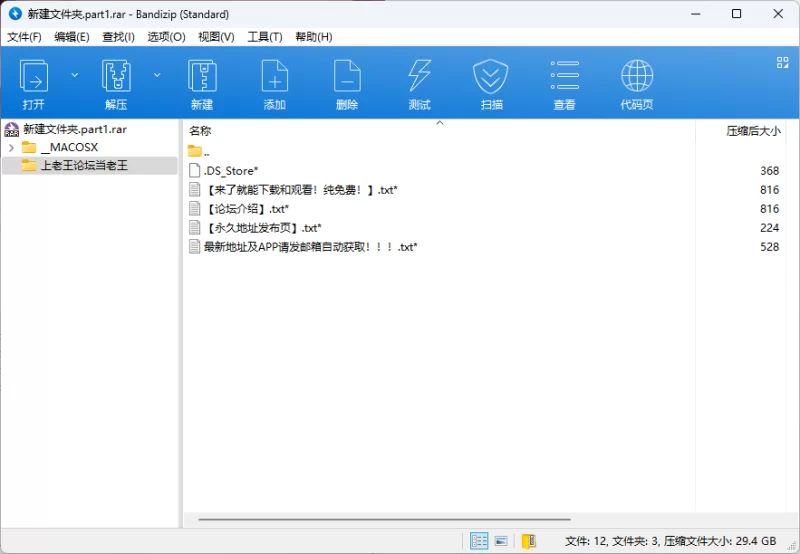Click the horizontal scrollbar of the file list
Screen dimensions: 800x554
(385, 519)
